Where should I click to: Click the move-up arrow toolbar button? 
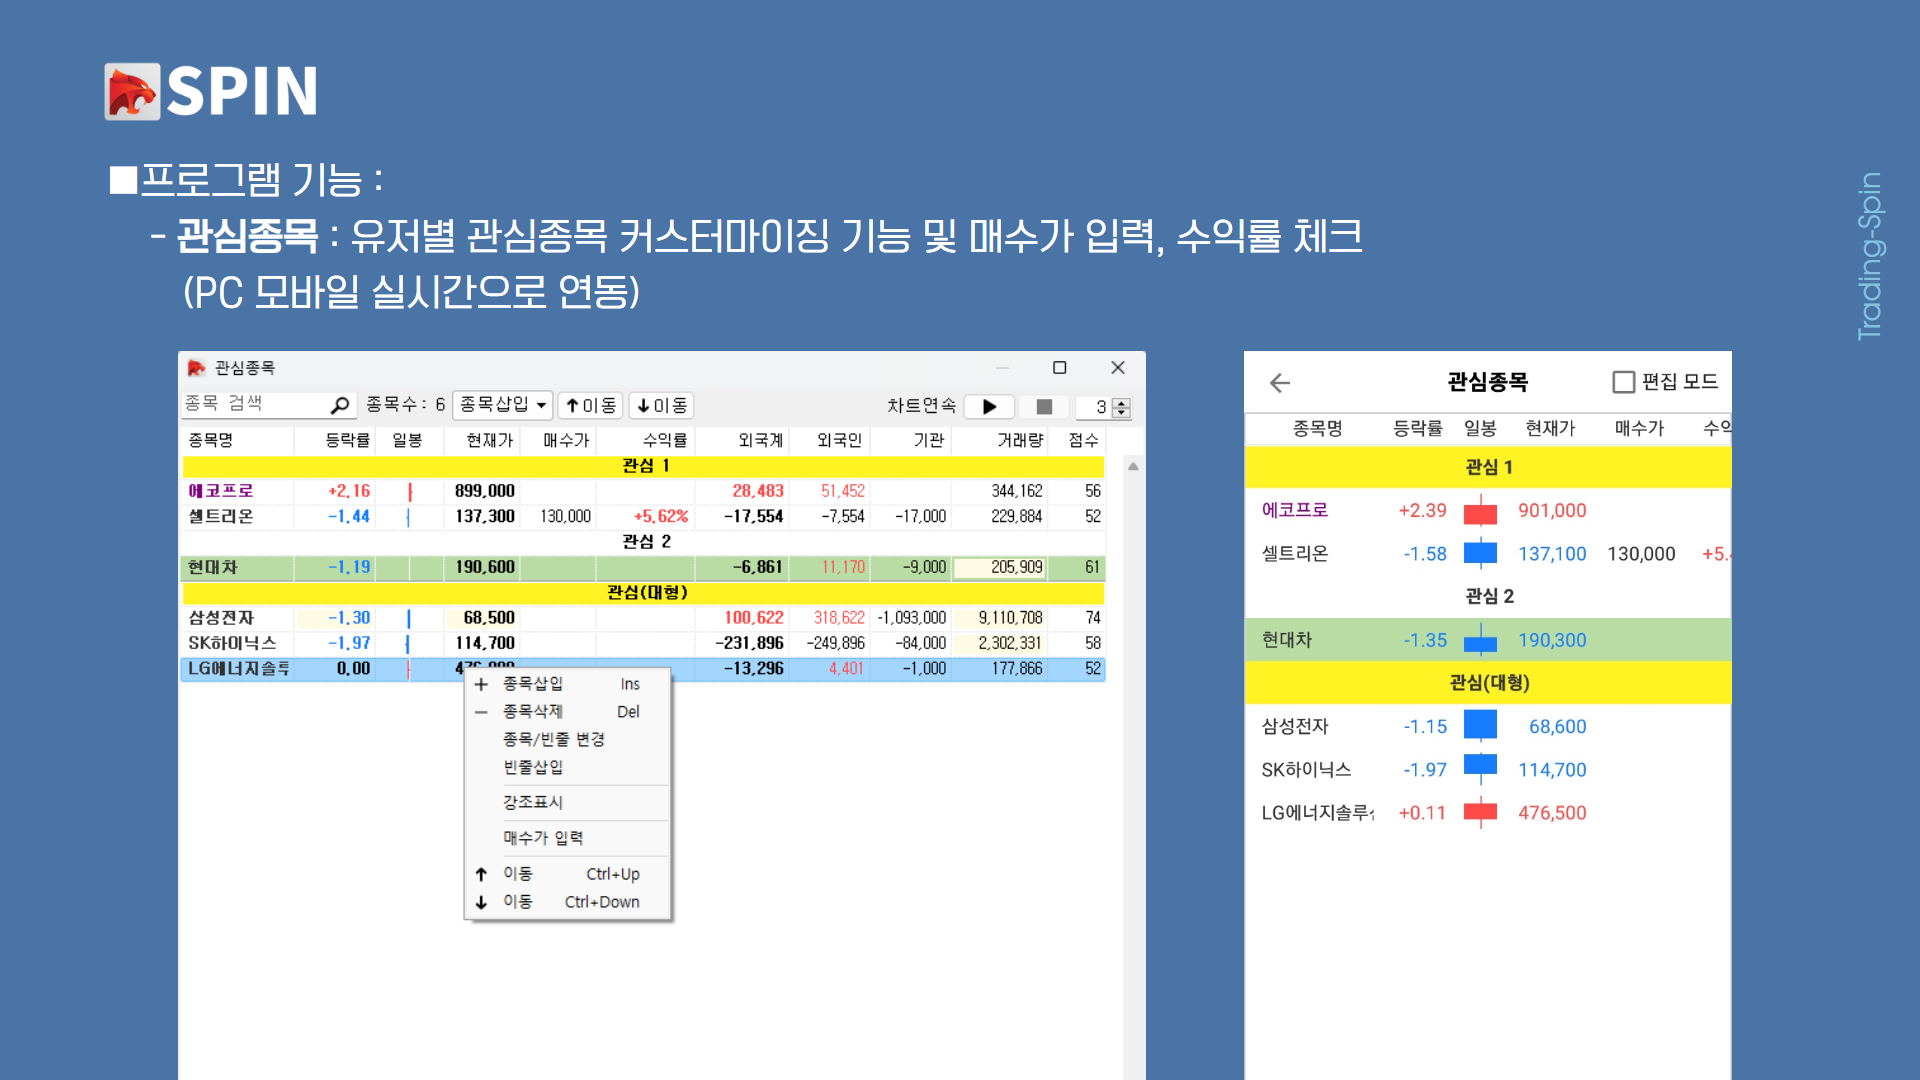[x=590, y=405]
